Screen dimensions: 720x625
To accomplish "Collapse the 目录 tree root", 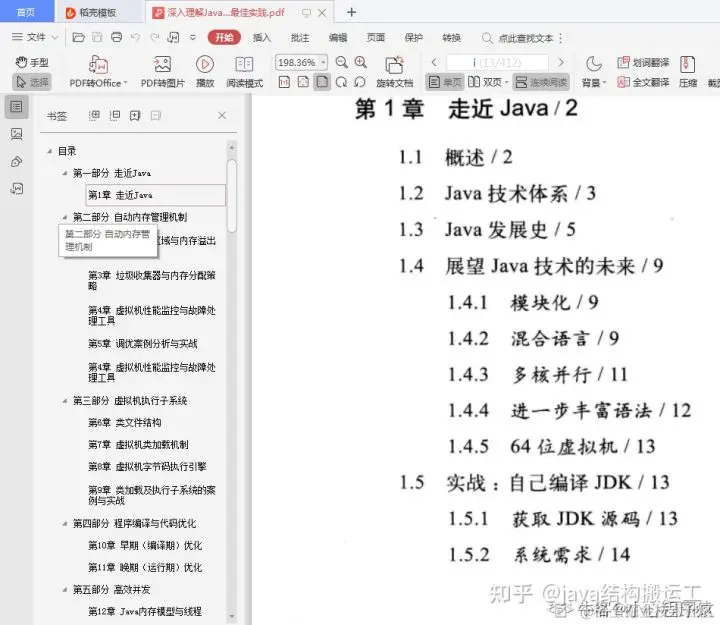I will coord(49,151).
